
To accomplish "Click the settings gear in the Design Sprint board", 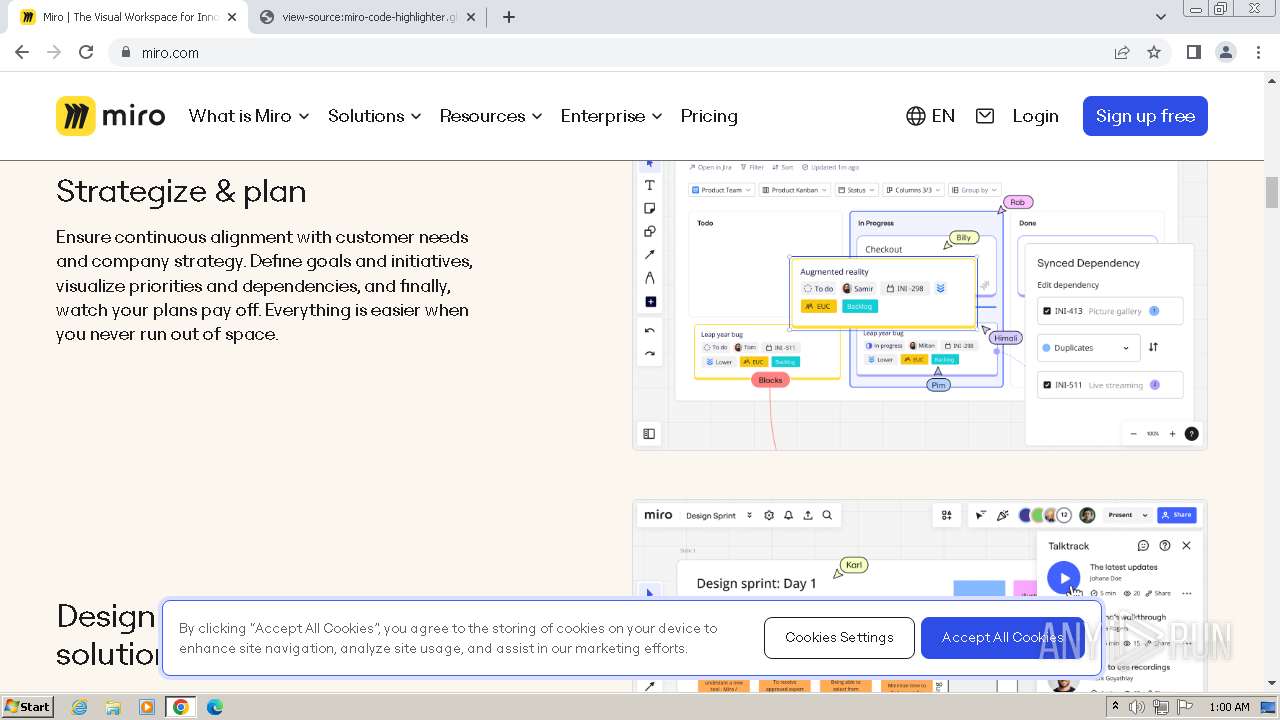I will (769, 515).
